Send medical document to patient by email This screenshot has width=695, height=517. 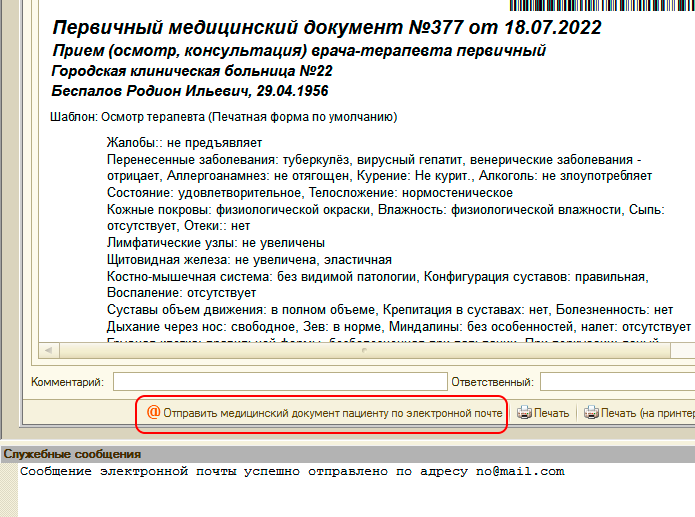[x=332, y=413]
